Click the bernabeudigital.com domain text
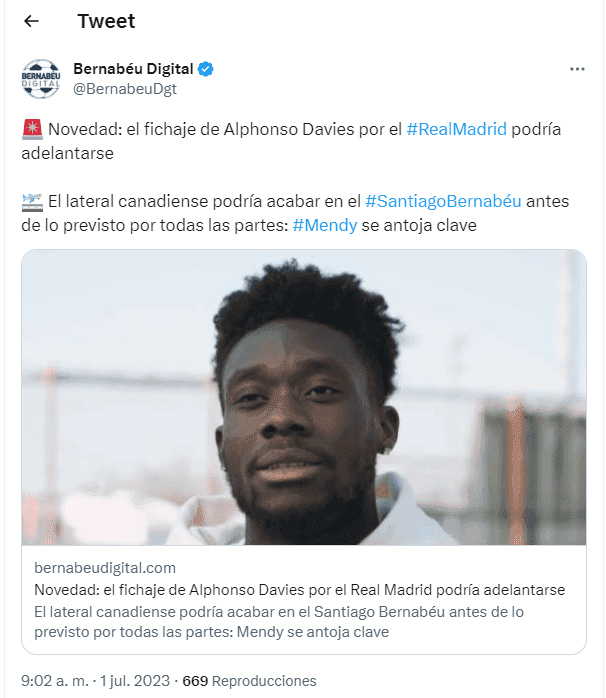Image resolution: width=606 pixels, height=698 pixels. tap(105, 568)
